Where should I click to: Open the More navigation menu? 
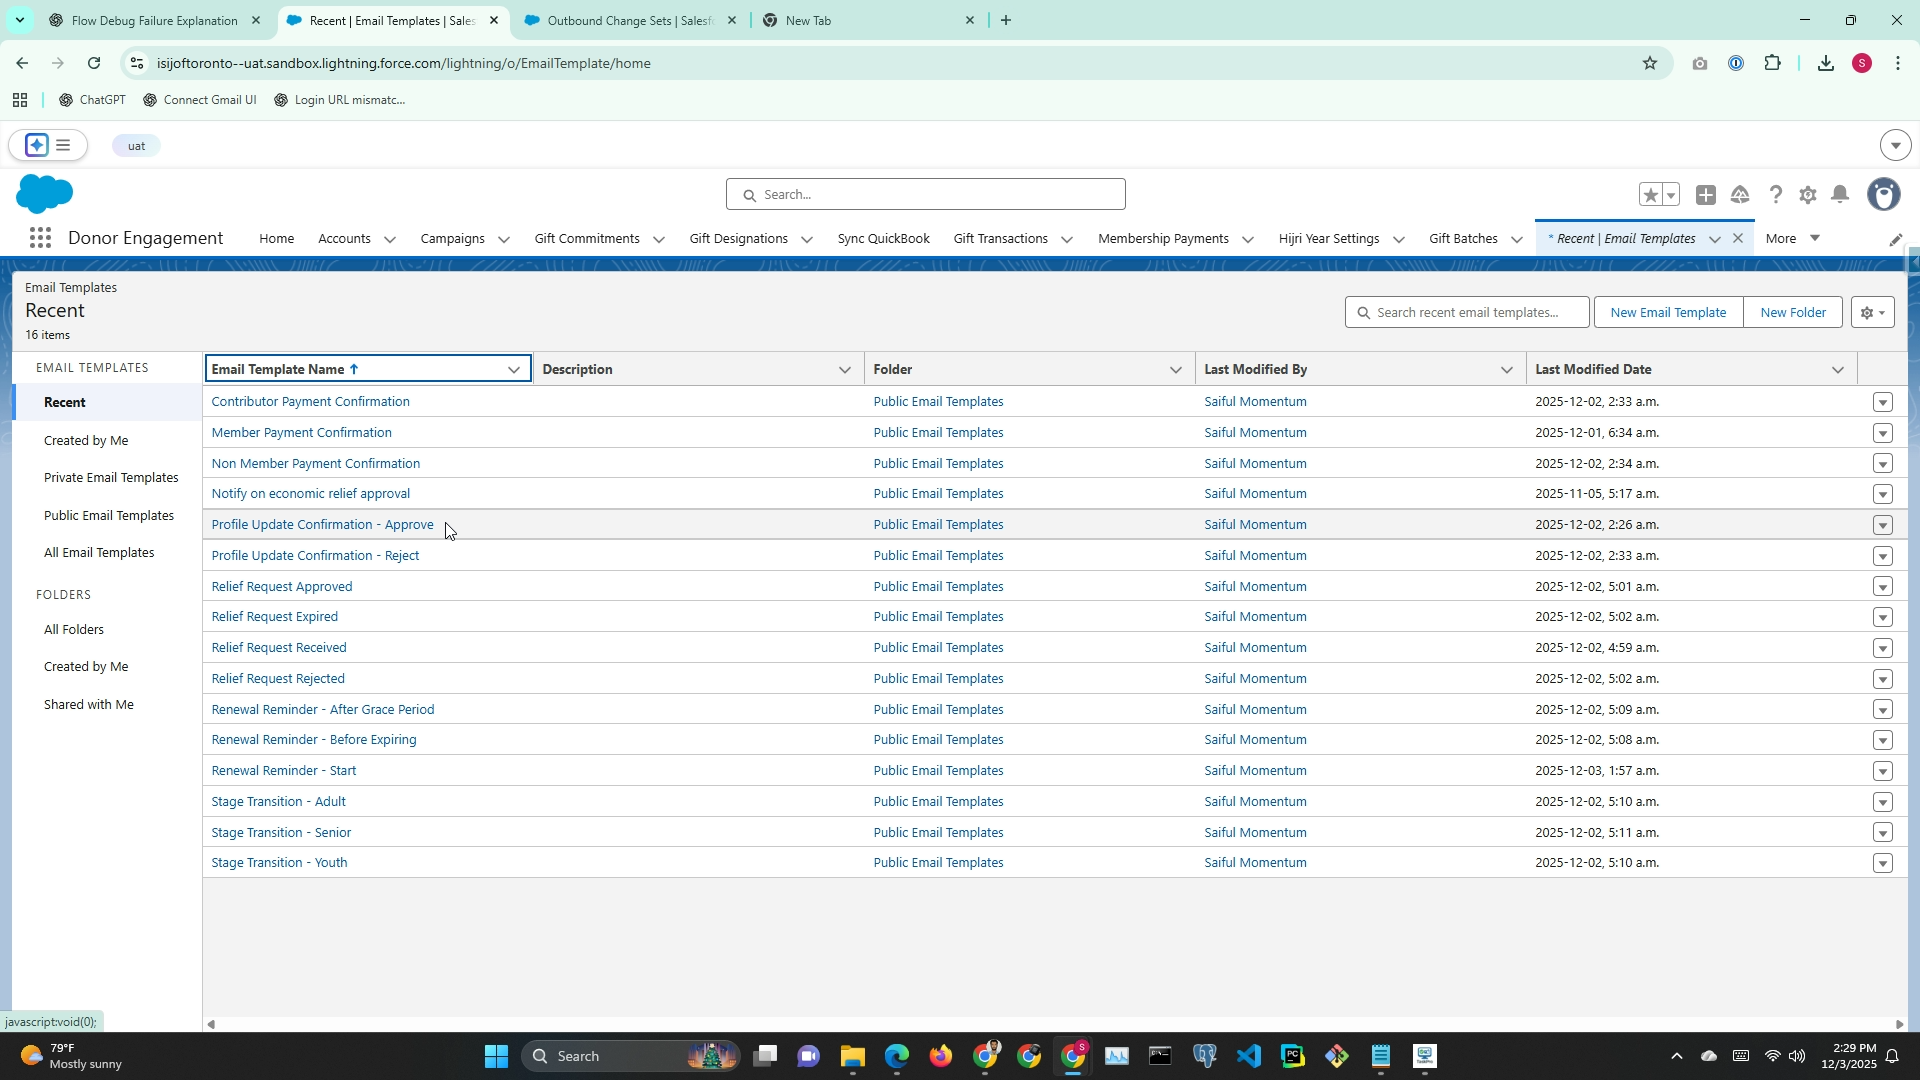pos(1792,238)
